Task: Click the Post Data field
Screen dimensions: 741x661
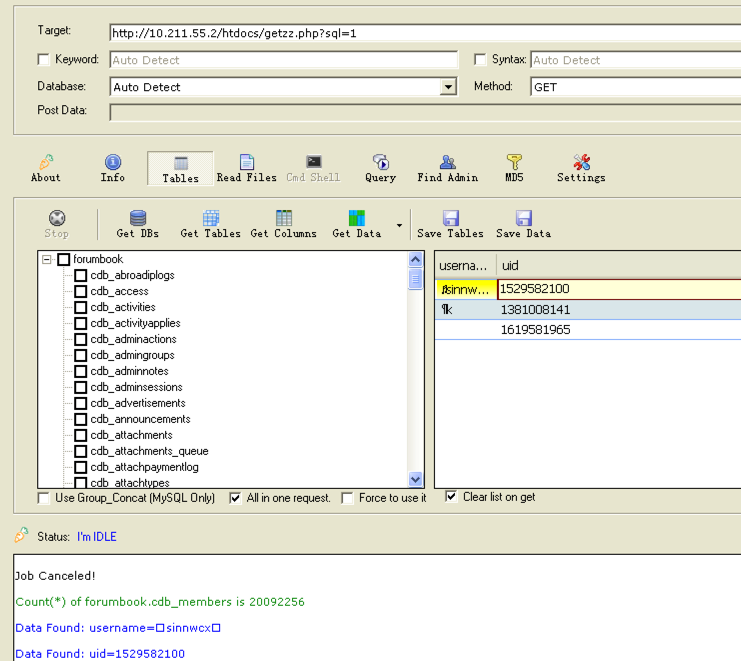Action: tap(425, 112)
